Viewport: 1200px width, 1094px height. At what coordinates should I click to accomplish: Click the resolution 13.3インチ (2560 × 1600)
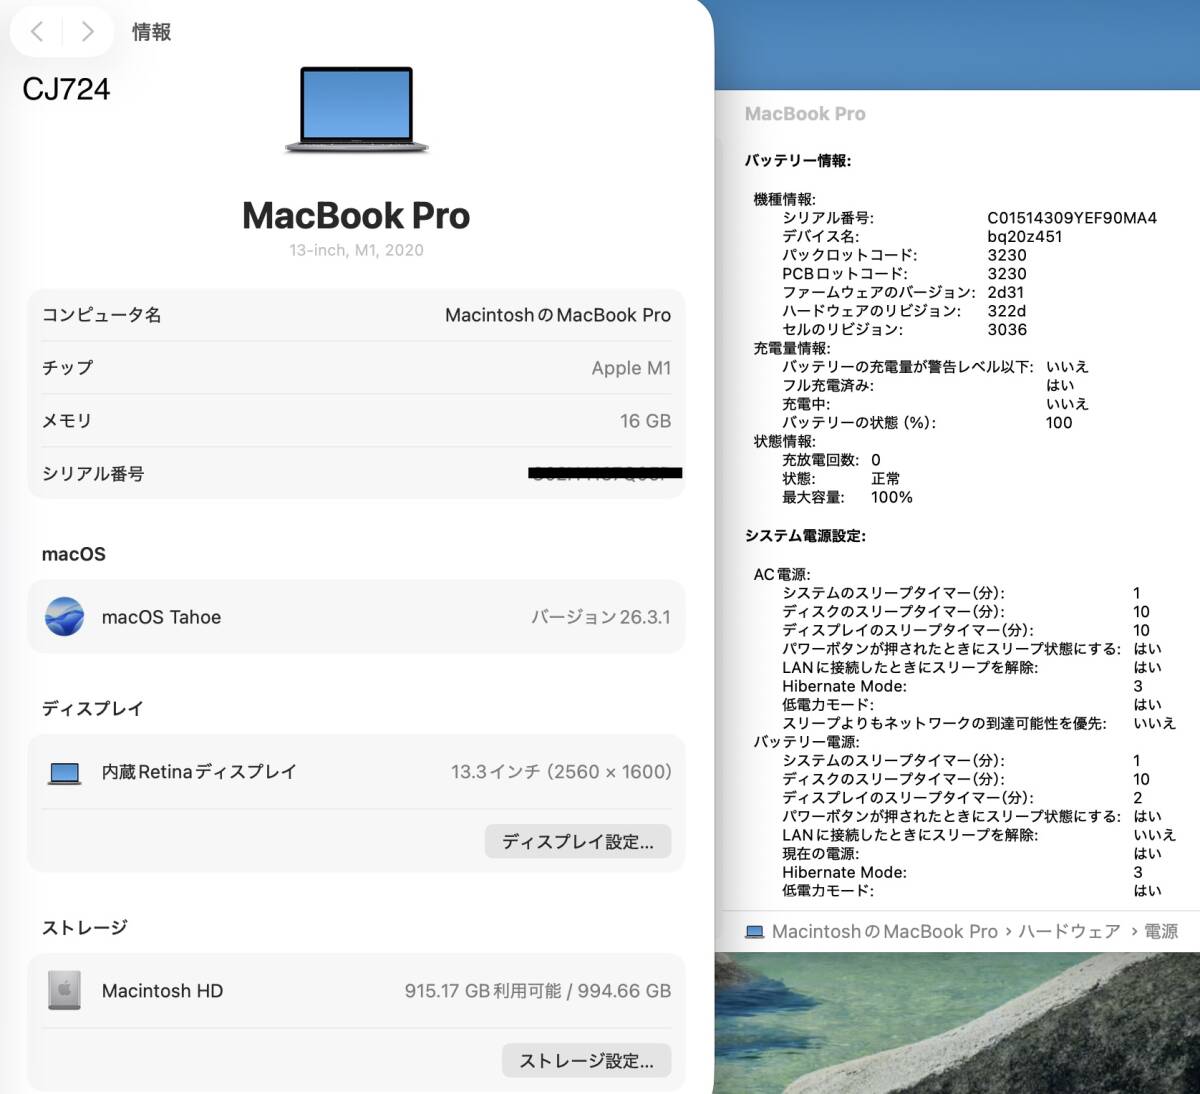click(x=561, y=772)
